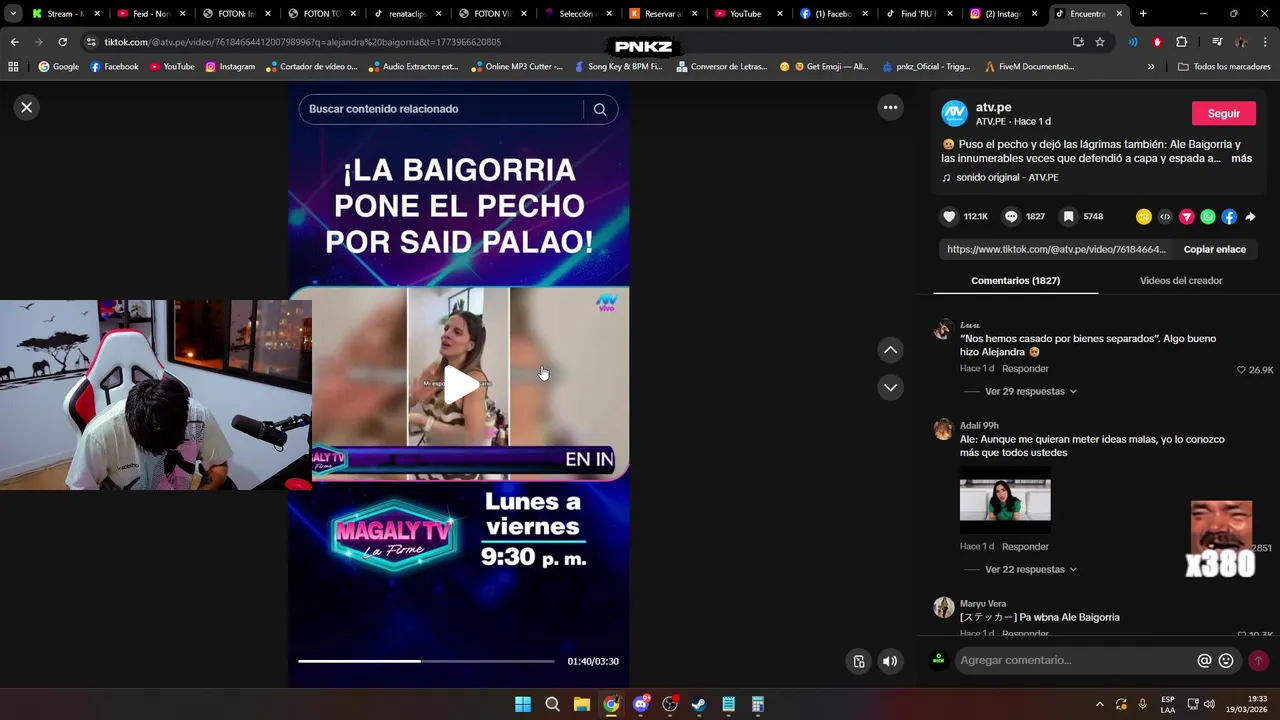Image resolution: width=1280 pixels, height=720 pixels.
Task: Open comments bubble icon with 1827
Action: [x=1011, y=216]
